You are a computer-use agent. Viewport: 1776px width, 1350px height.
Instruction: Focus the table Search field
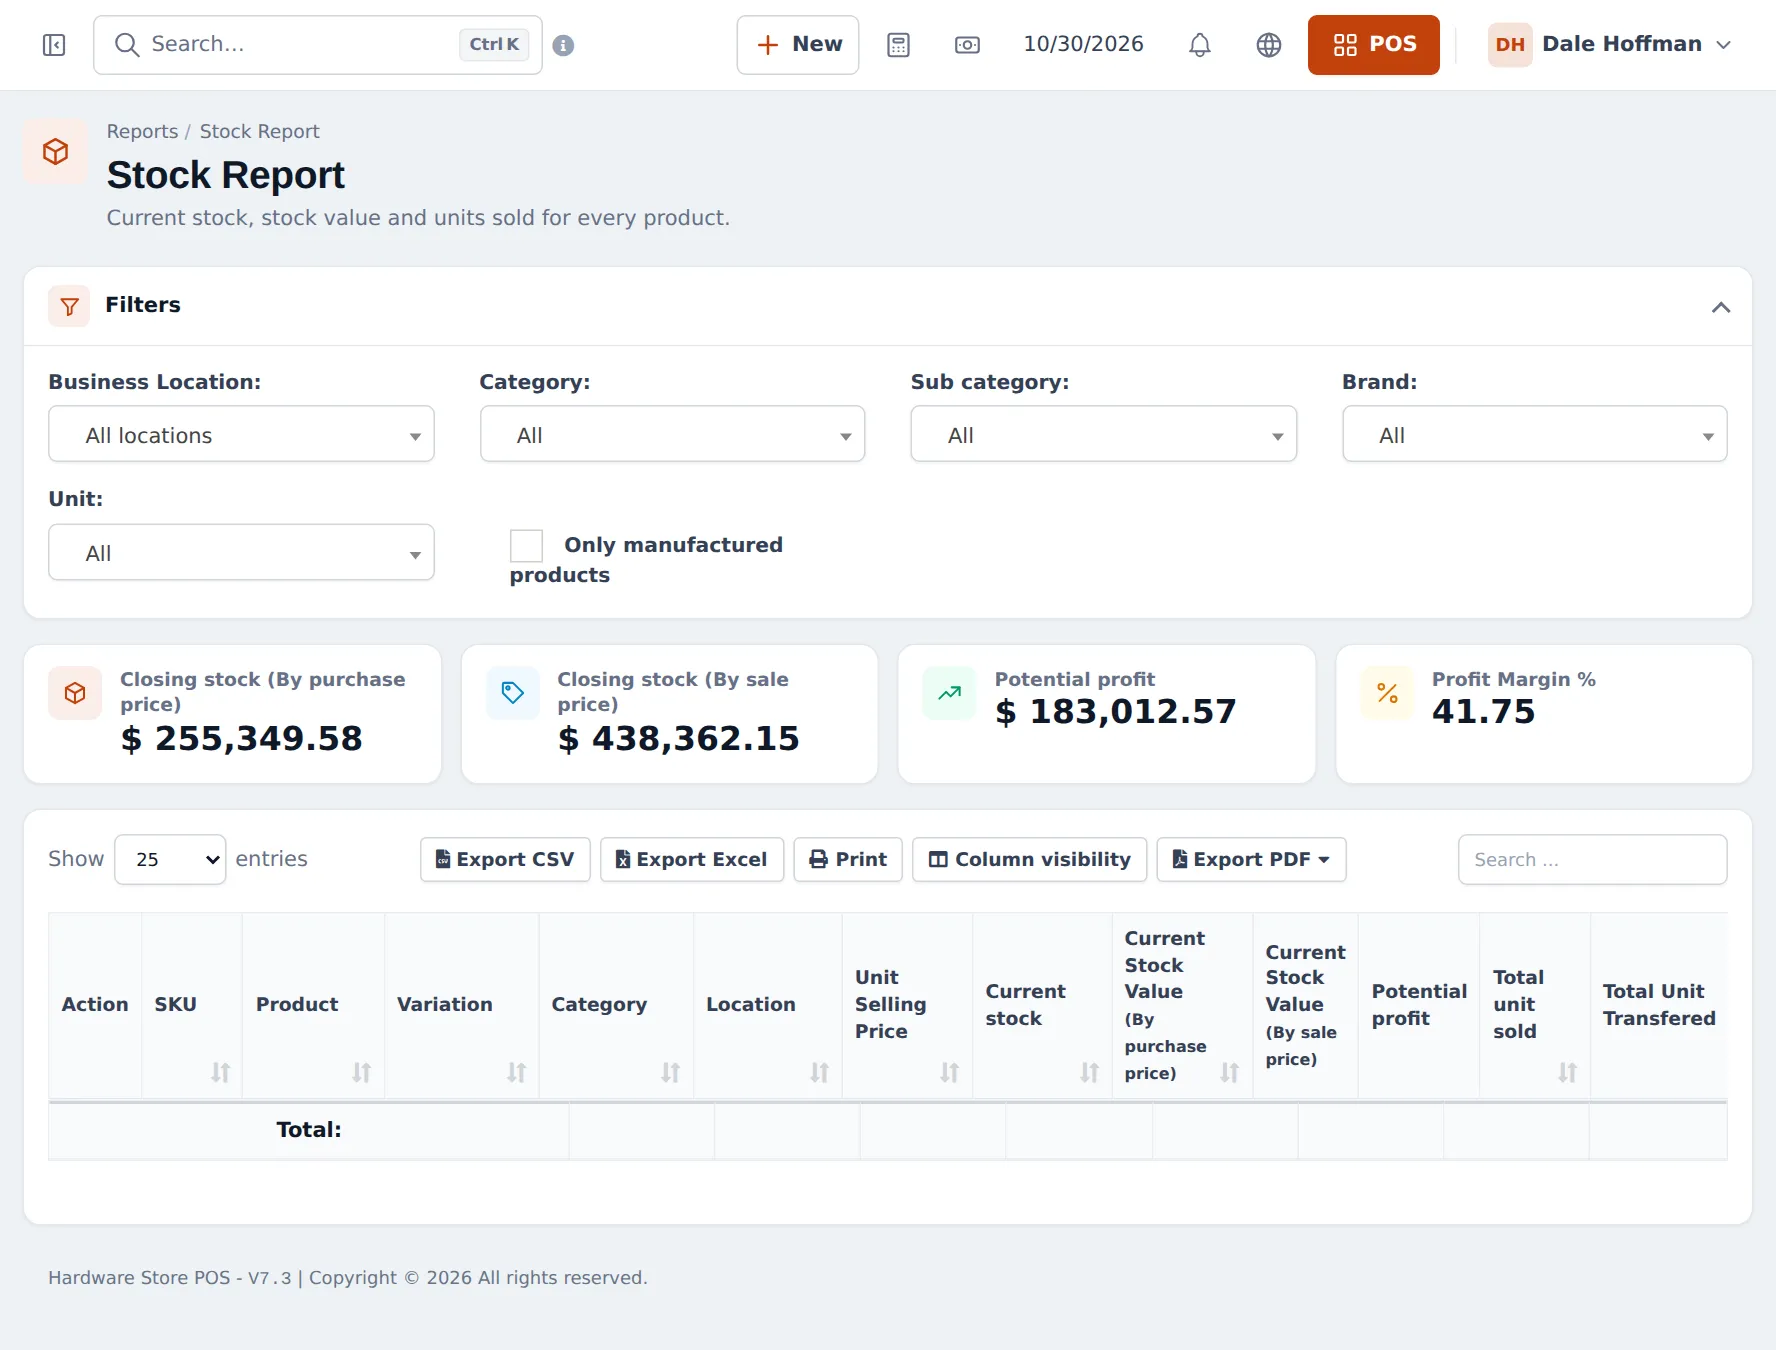pyautogui.click(x=1592, y=860)
